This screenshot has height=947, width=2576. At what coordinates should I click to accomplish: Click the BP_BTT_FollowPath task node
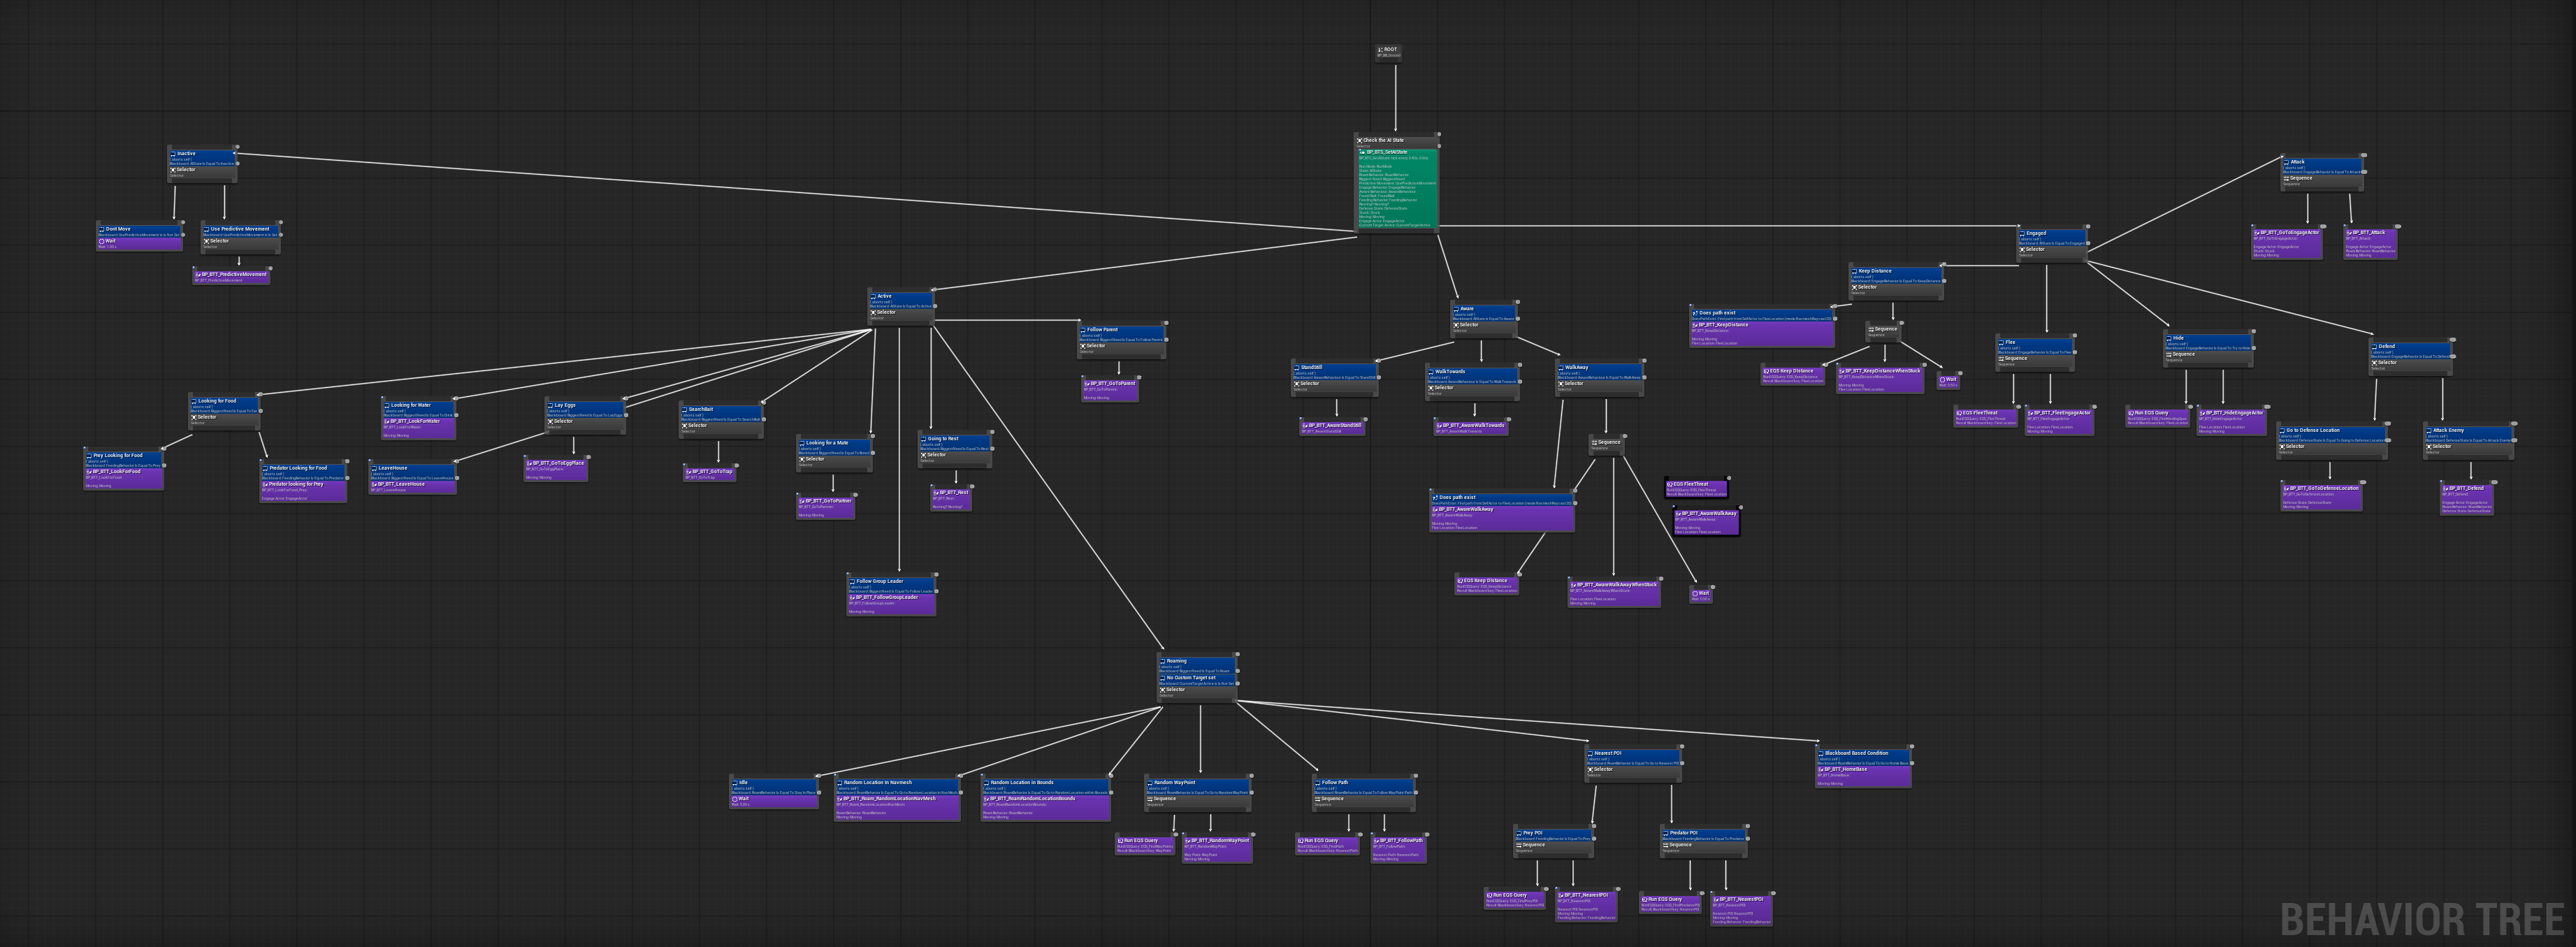coord(1399,849)
